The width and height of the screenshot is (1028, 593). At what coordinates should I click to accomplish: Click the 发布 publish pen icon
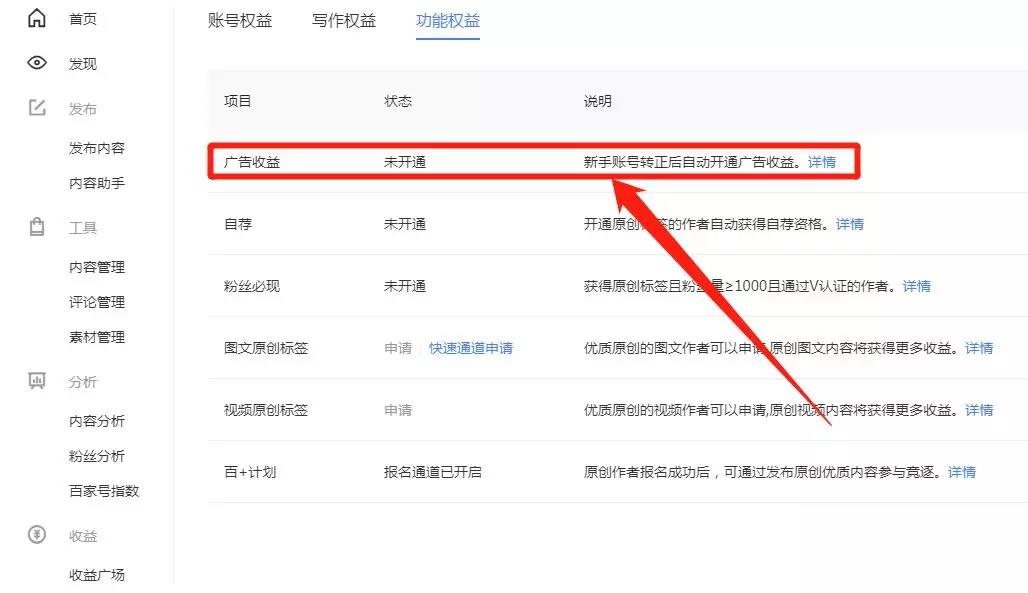click(36, 108)
